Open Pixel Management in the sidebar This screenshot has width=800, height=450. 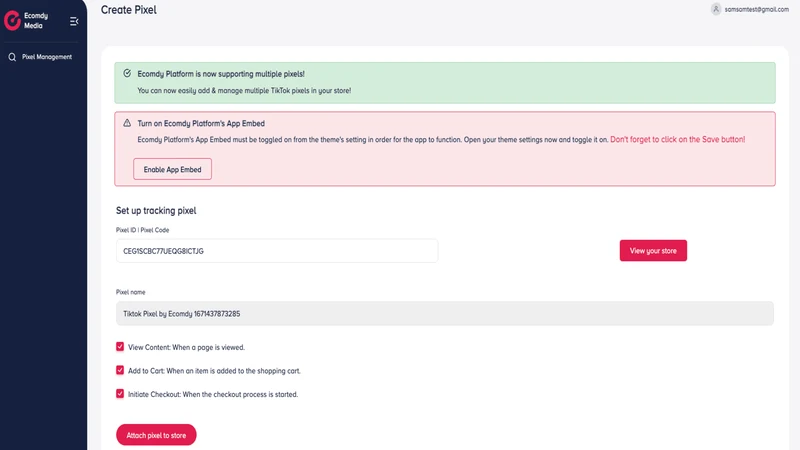point(46,57)
